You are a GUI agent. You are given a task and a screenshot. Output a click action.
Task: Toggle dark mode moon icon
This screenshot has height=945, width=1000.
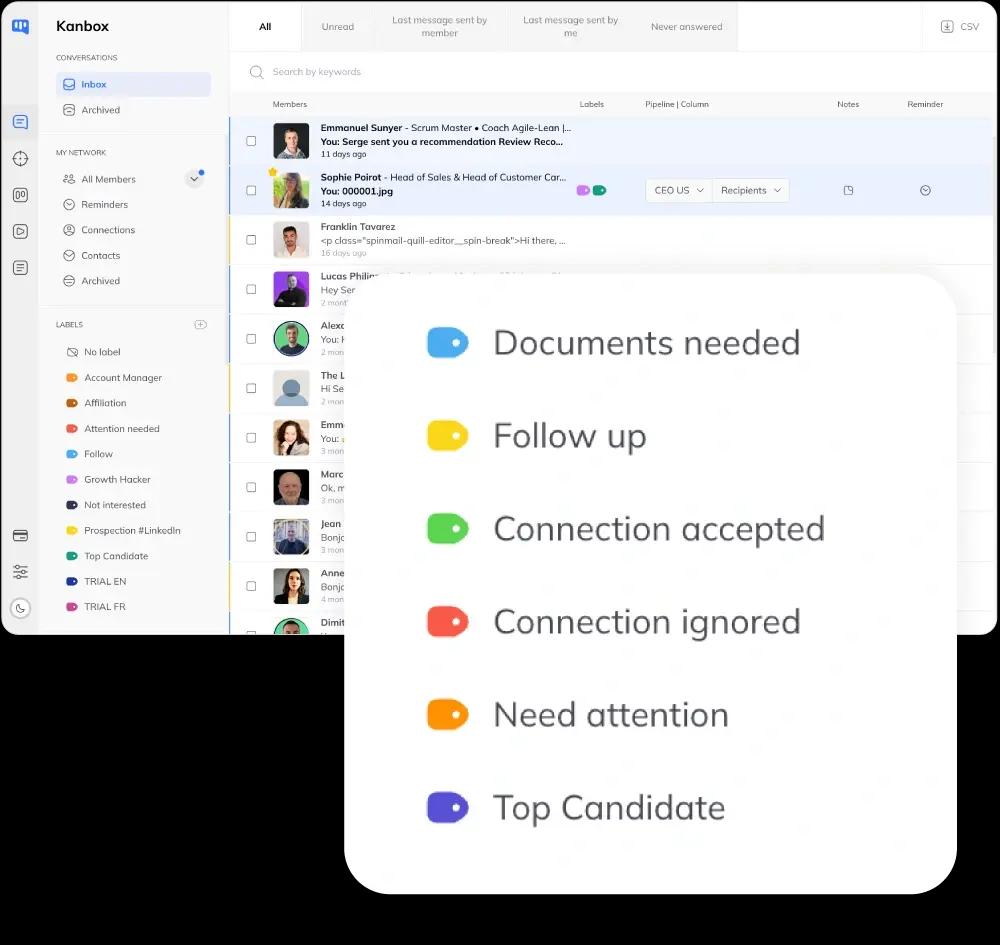pyautogui.click(x=20, y=608)
